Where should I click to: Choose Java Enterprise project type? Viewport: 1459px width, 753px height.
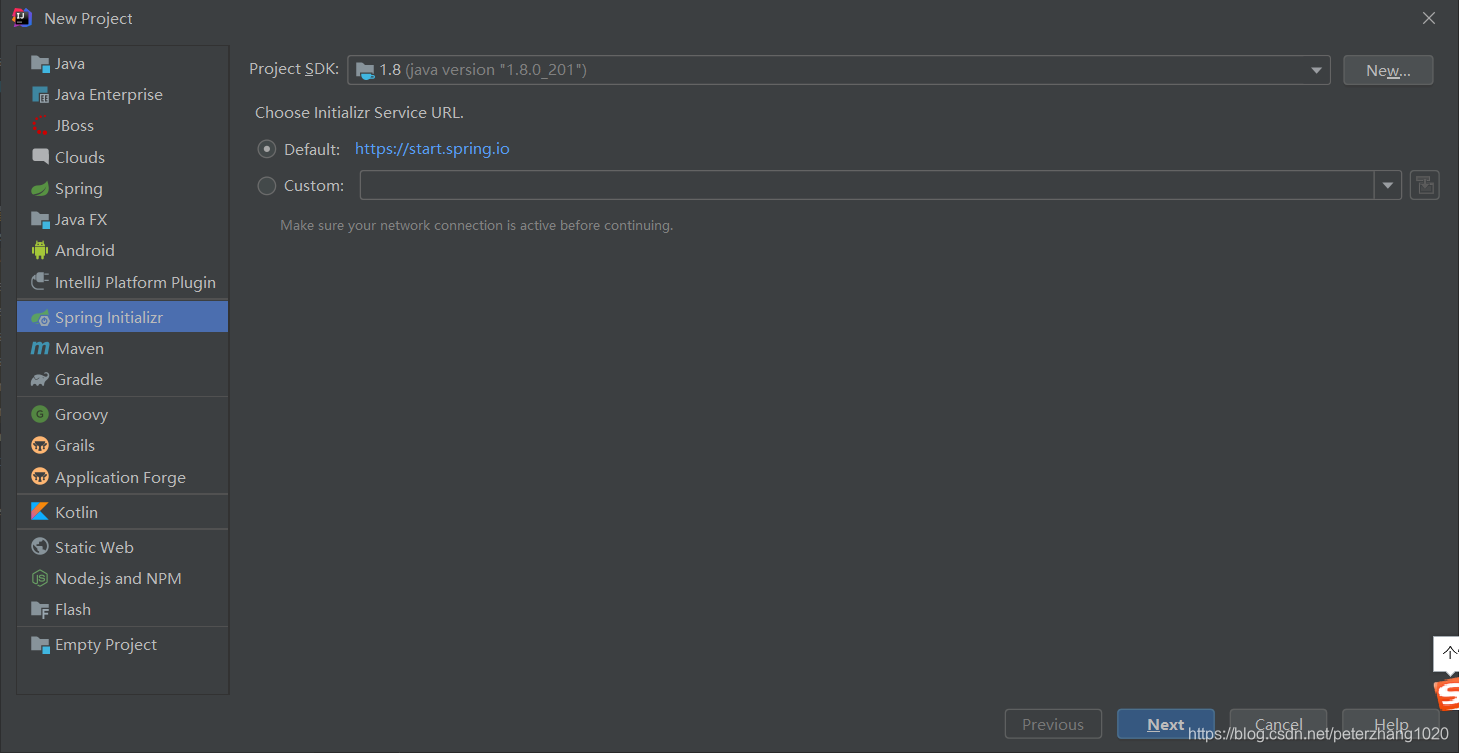pyautogui.click(x=122, y=95)
